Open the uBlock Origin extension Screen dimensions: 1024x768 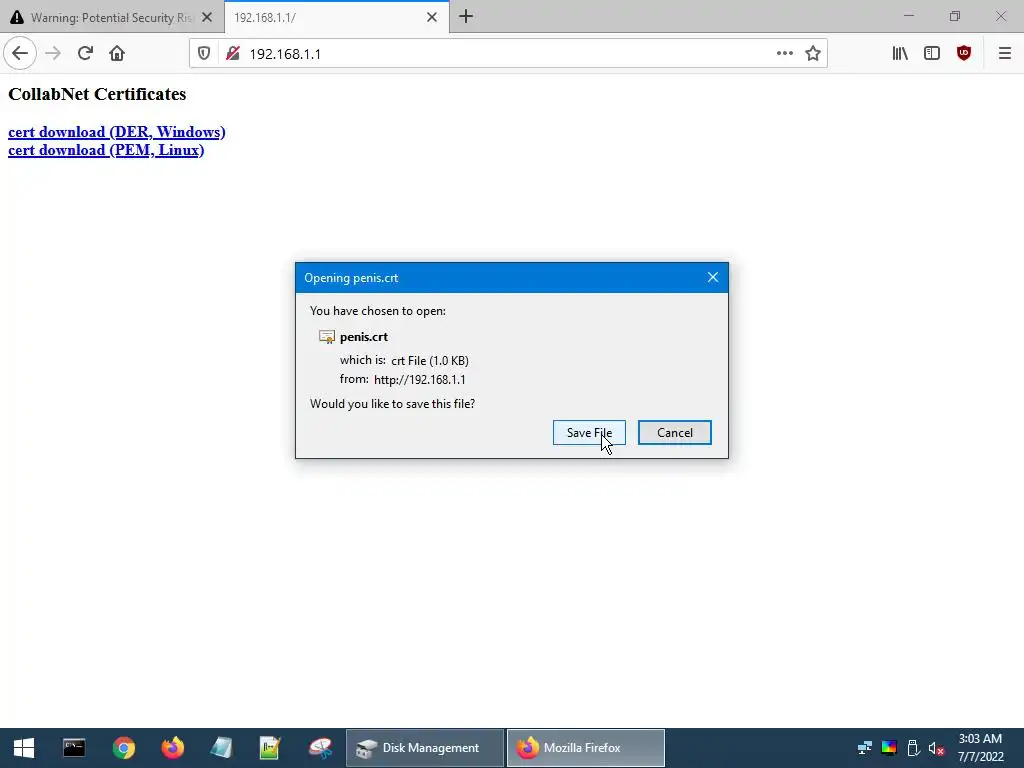(x=964, y=54)
